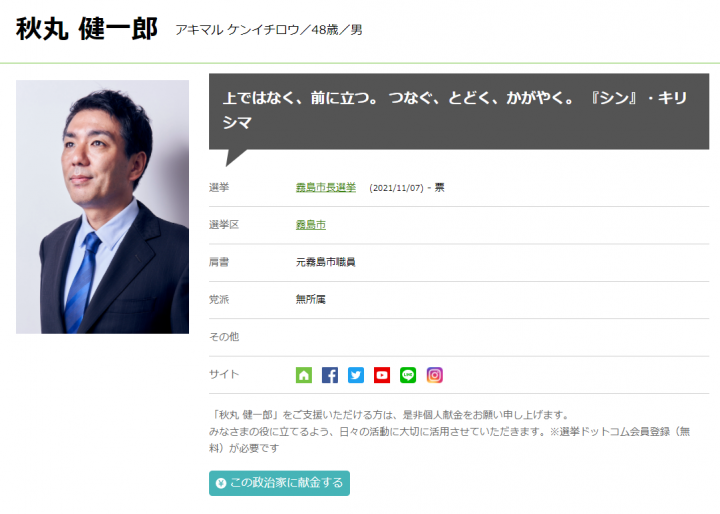
Task: Open the candidate's homepage via green house icon
Action: tap(304, 375)
